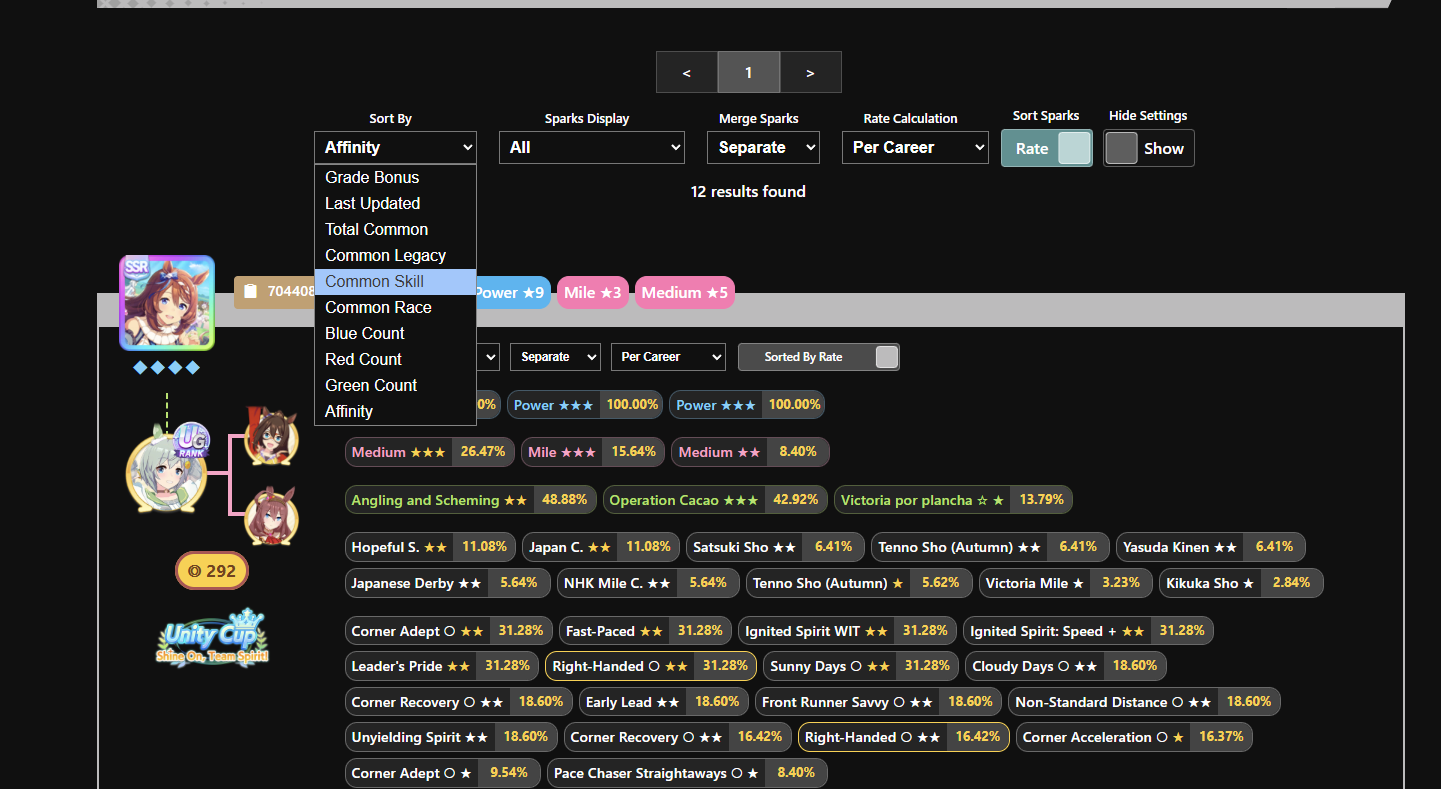Select the Right-Handed spark at 31.28%
1441x789 pixels.
651,666
